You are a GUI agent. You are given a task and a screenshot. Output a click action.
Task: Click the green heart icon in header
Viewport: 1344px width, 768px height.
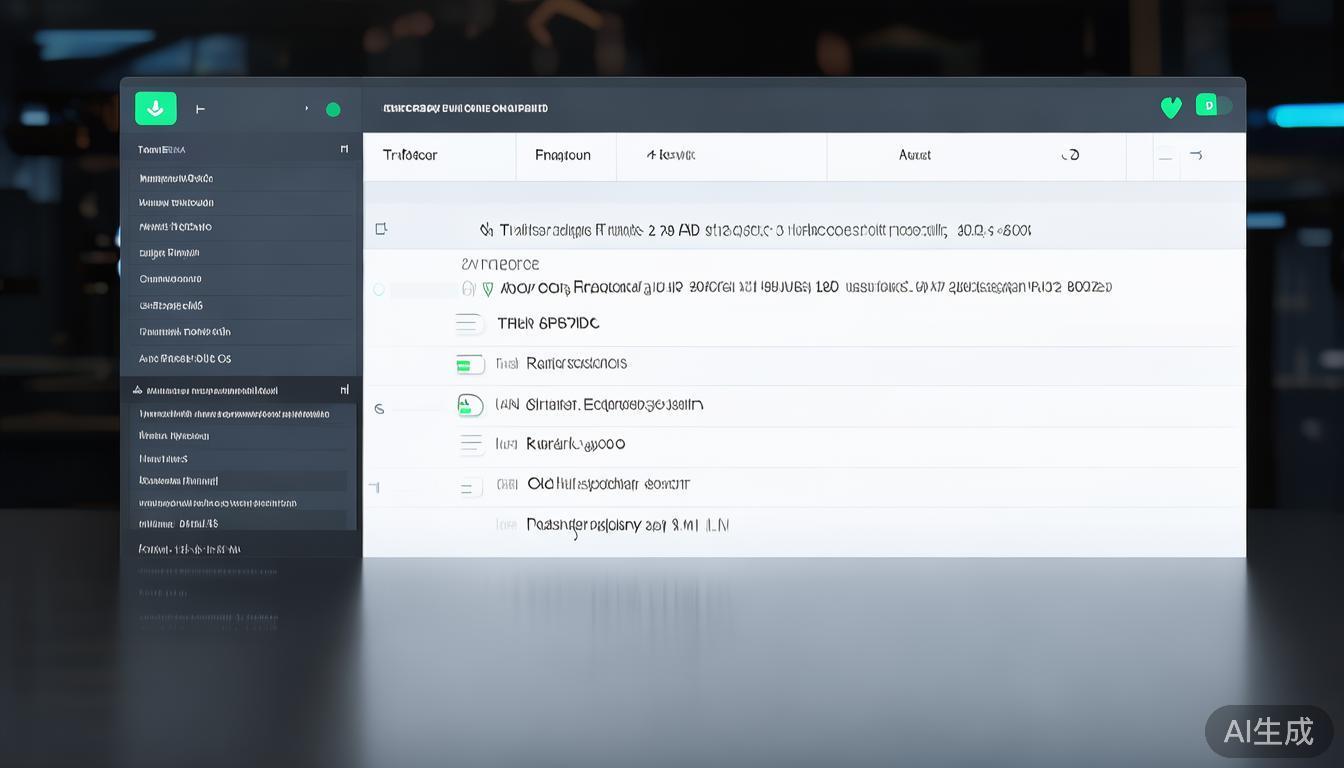click(x=1171, y=108)
